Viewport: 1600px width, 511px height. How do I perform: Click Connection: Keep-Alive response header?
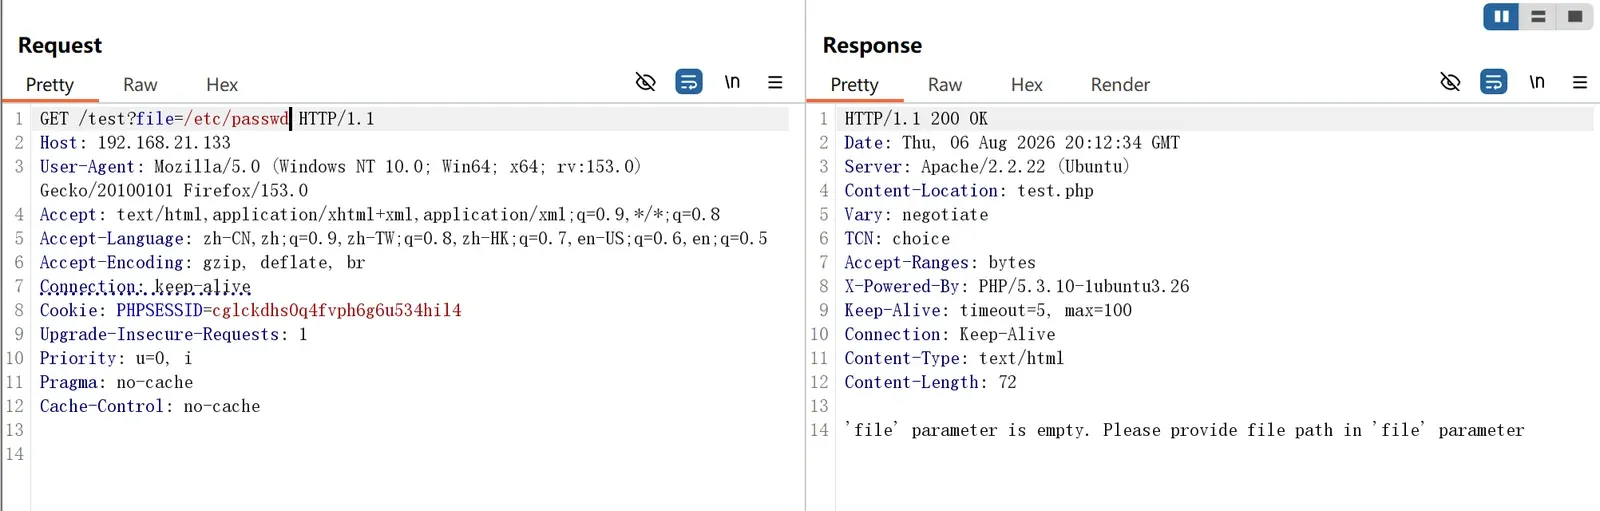[x=950, y=335]
